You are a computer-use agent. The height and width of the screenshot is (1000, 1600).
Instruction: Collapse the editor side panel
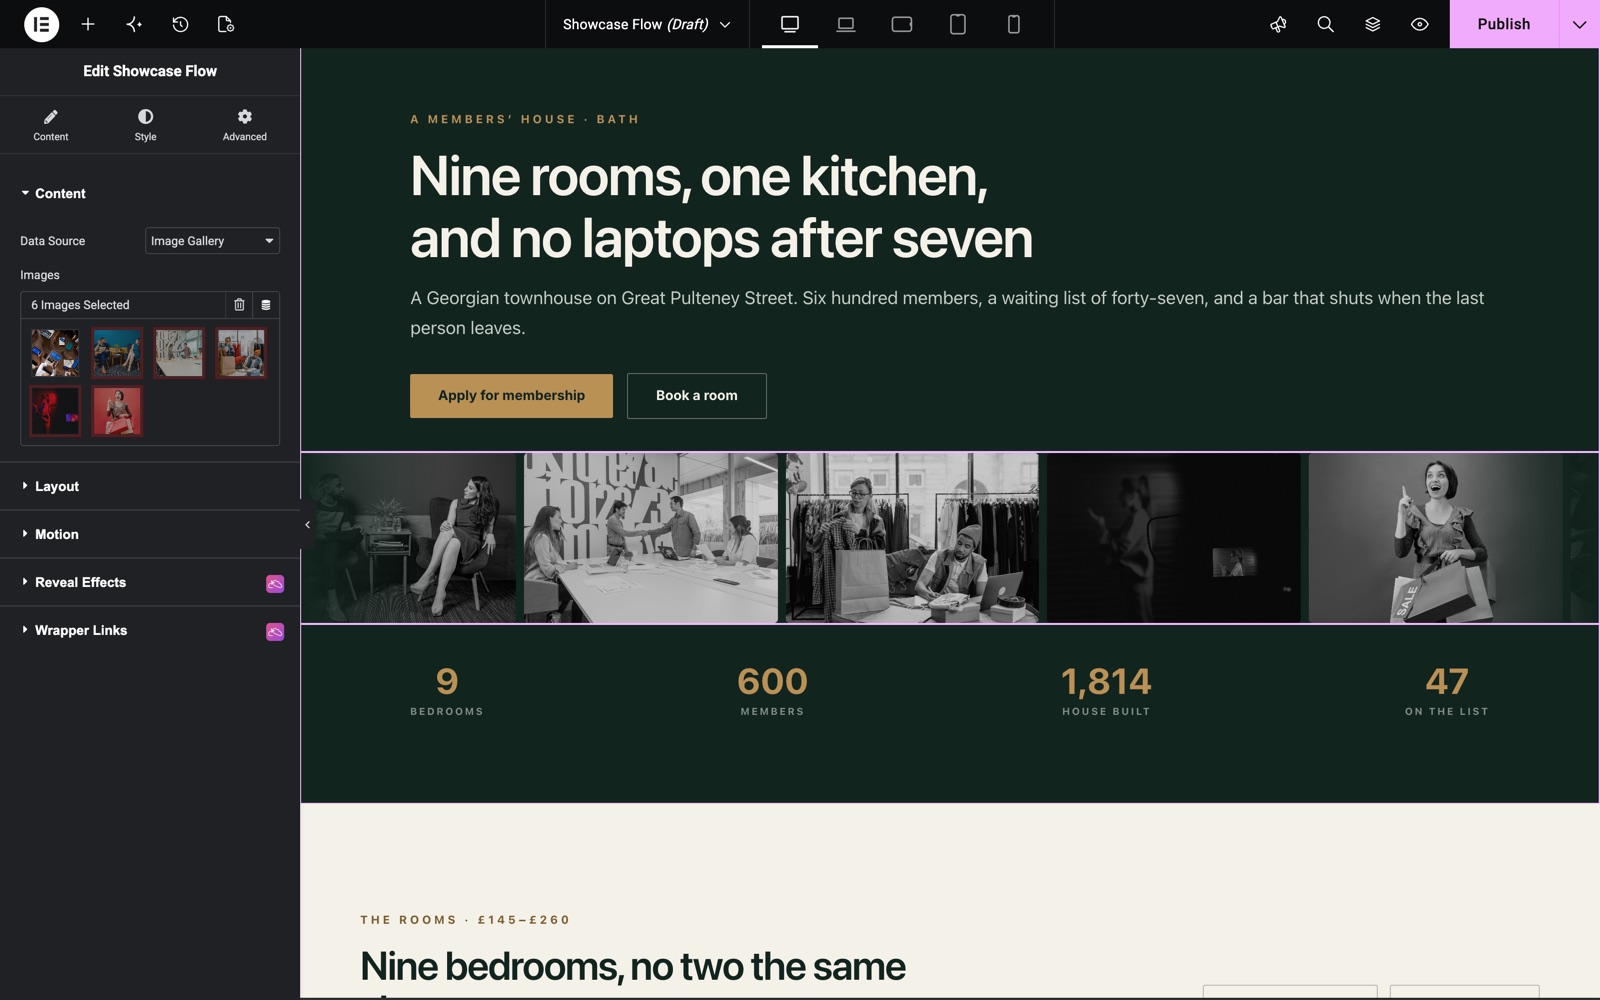pos(307,525)
